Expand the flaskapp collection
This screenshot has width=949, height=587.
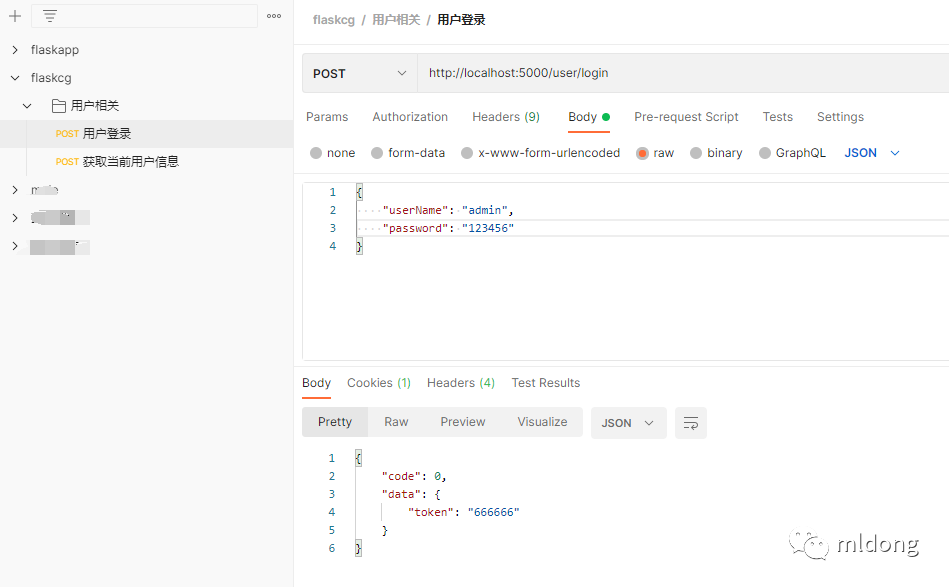15,50
